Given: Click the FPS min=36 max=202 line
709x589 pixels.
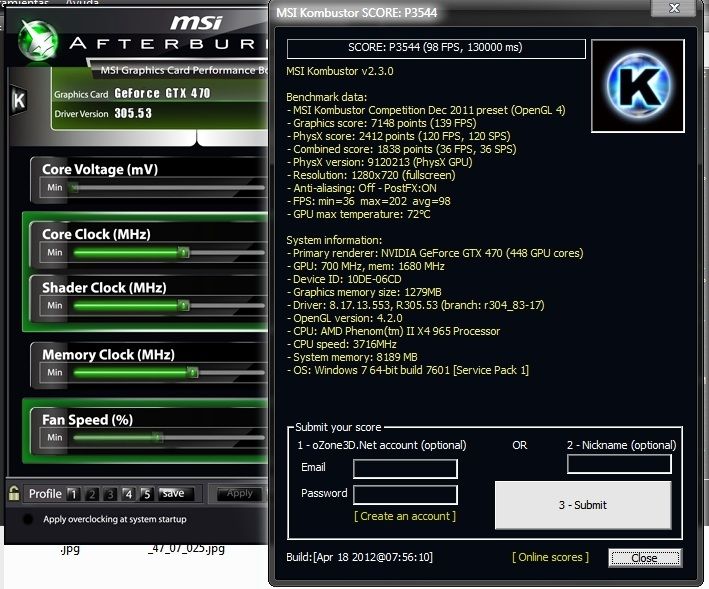Looking at the screenshot, I should click(369, 201).
